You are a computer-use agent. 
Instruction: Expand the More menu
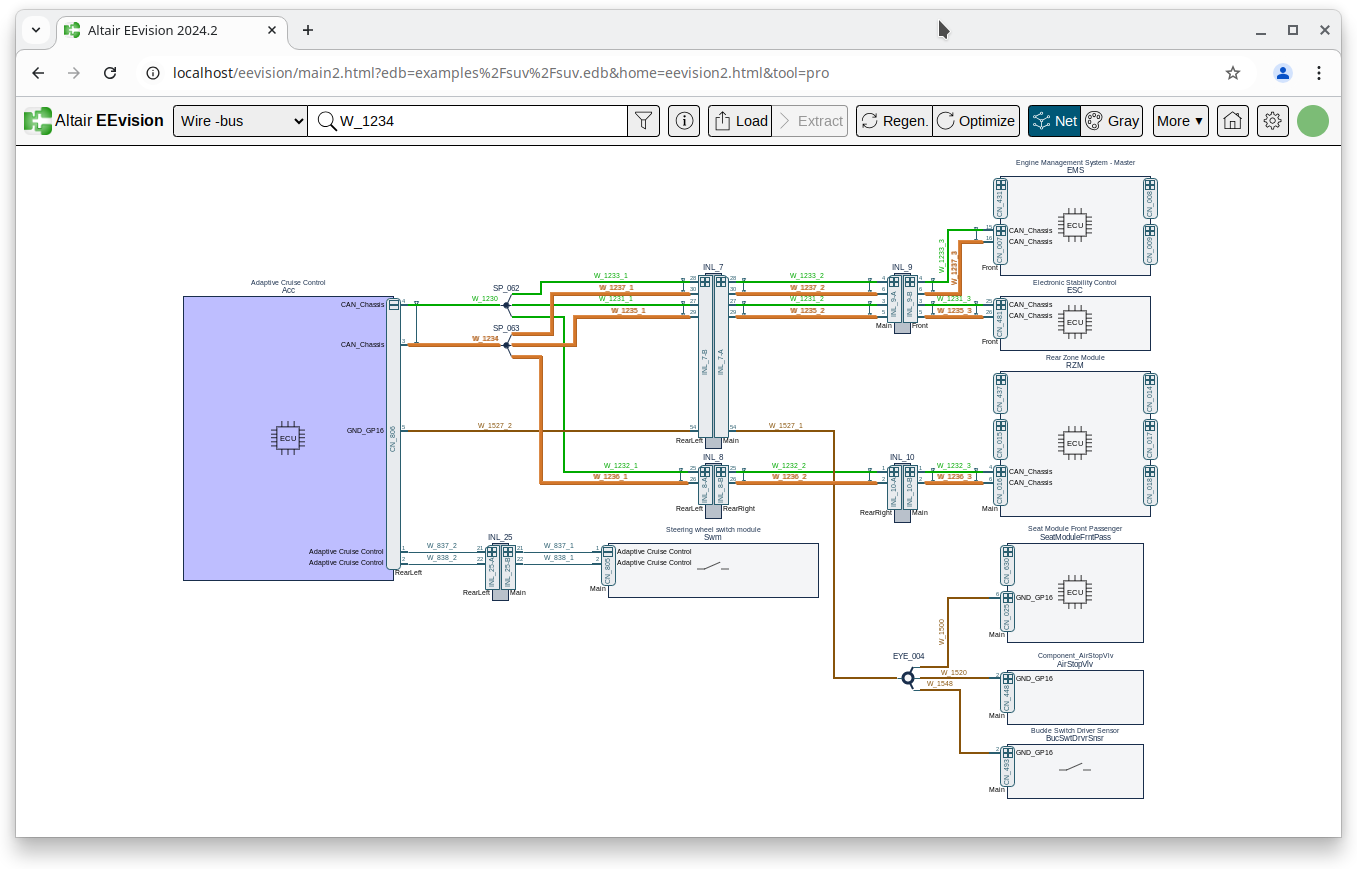[1180, 121]
